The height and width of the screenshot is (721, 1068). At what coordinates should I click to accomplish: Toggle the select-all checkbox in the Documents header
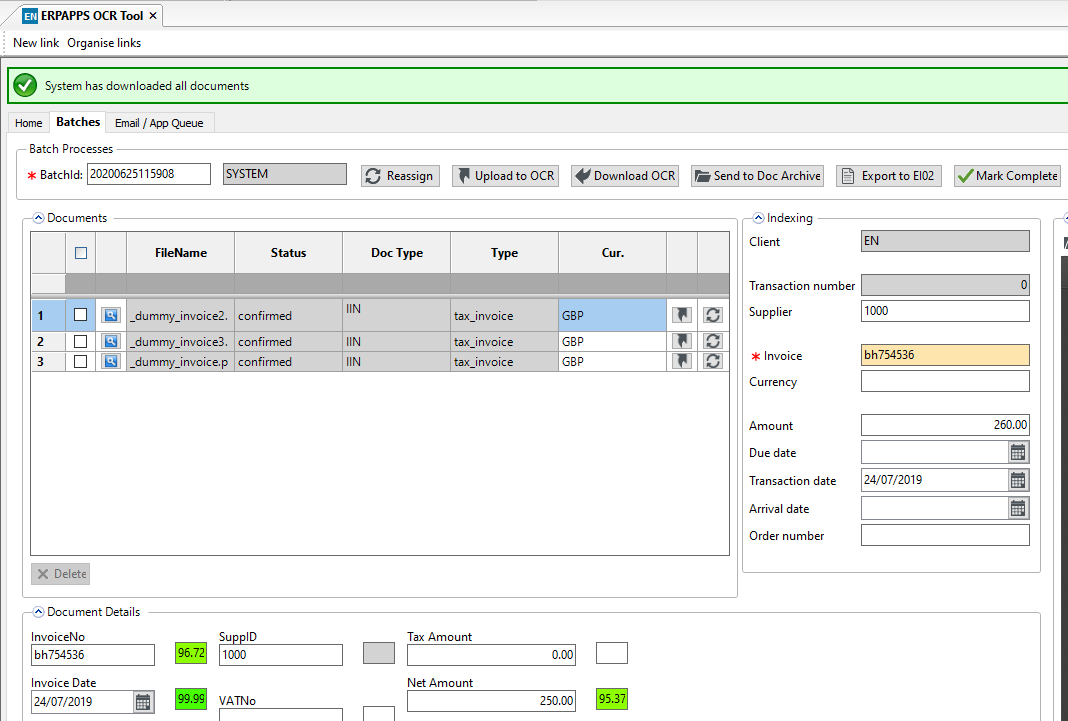pos(83,251)
